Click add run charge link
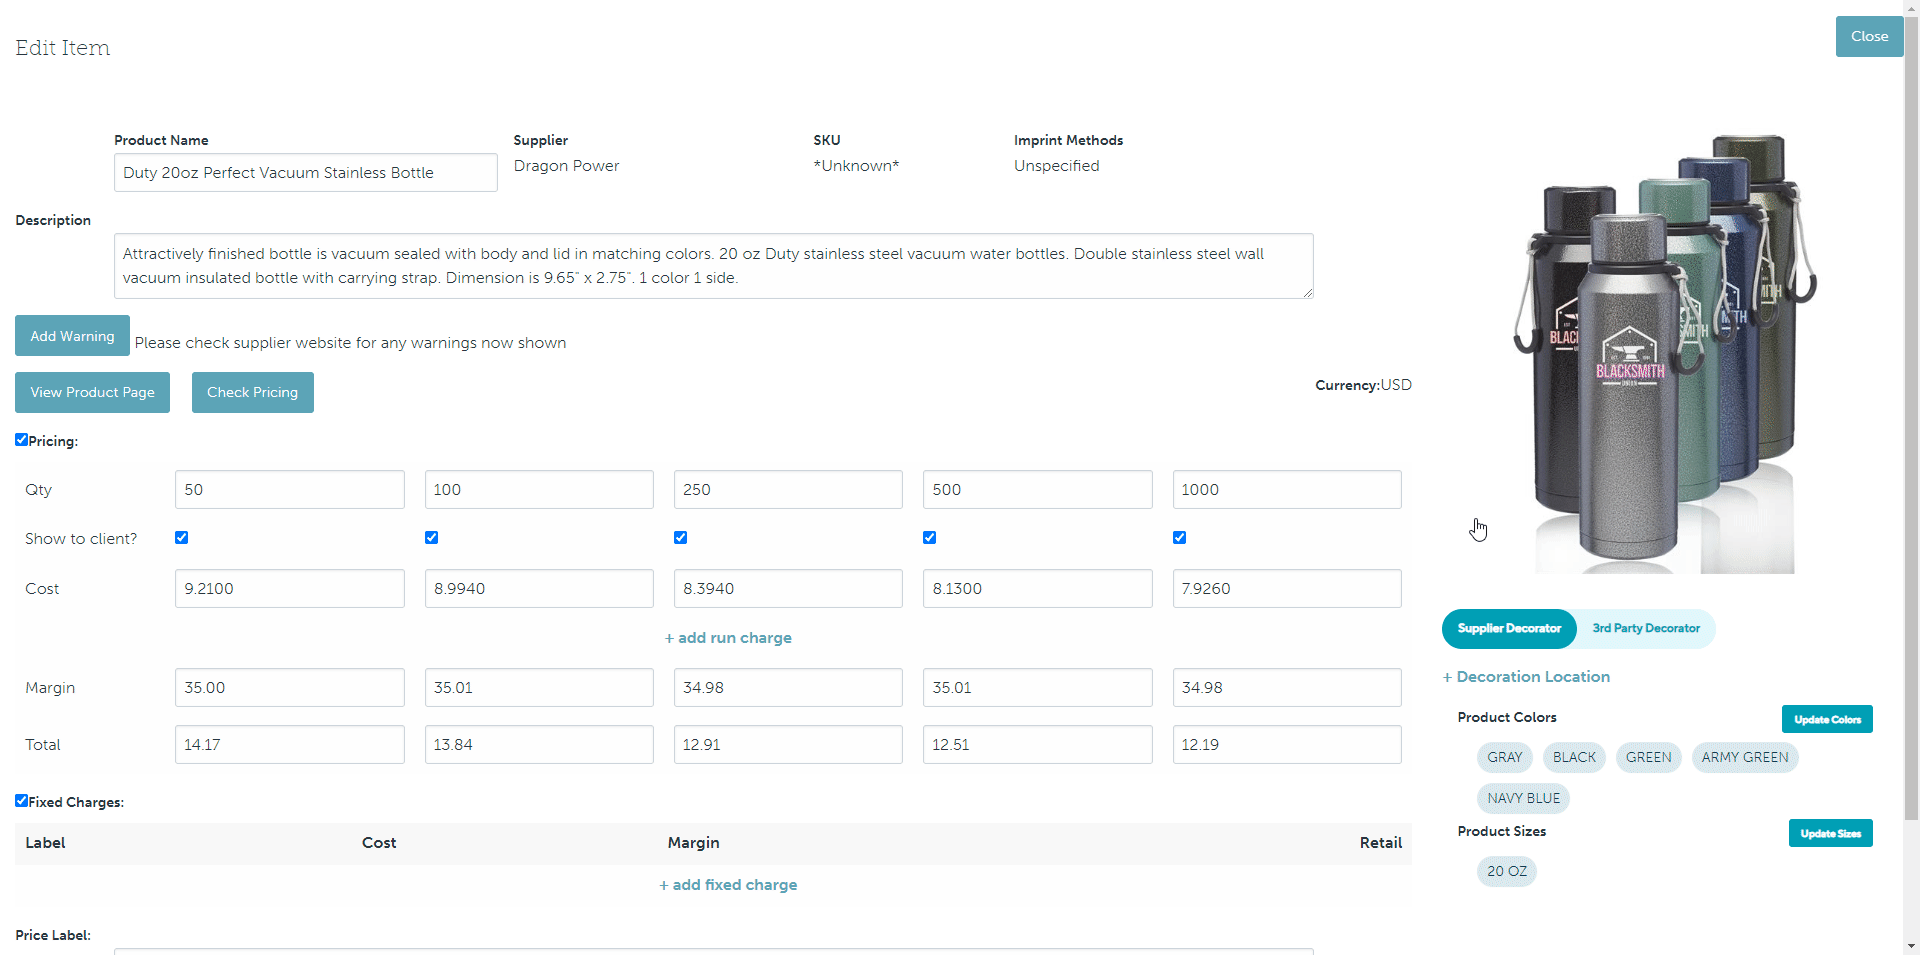The height and width of the screenshot is (955, 1920). coord(728,638)
